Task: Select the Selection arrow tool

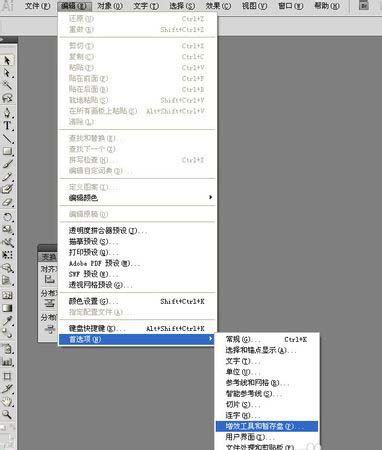Action: 7,60
